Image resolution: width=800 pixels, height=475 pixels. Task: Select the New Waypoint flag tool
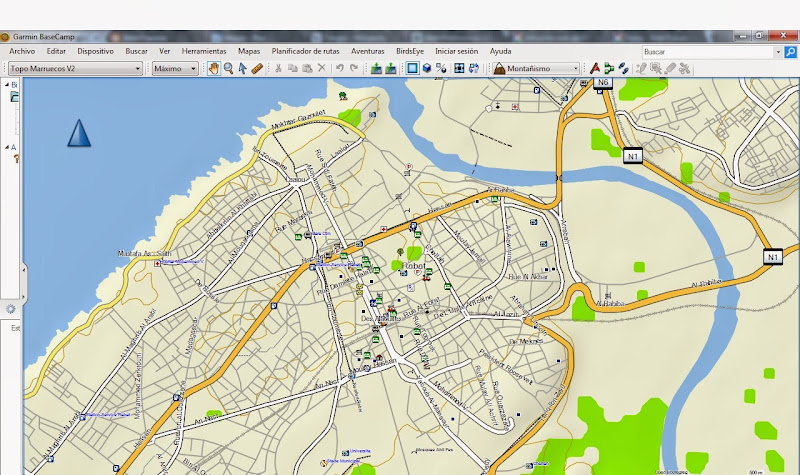coord(594,68)
